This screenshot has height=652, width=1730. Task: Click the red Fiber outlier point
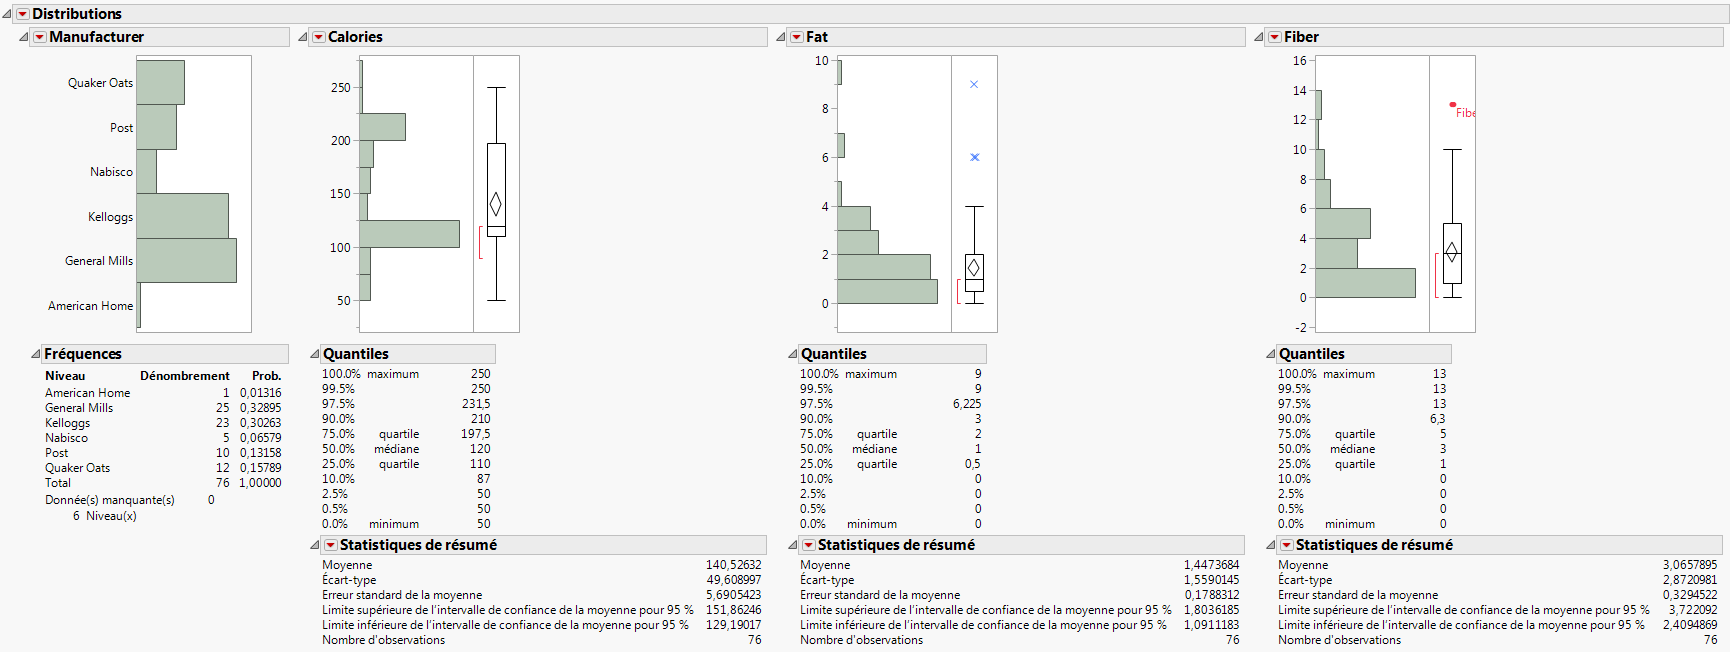point(1453,104)
